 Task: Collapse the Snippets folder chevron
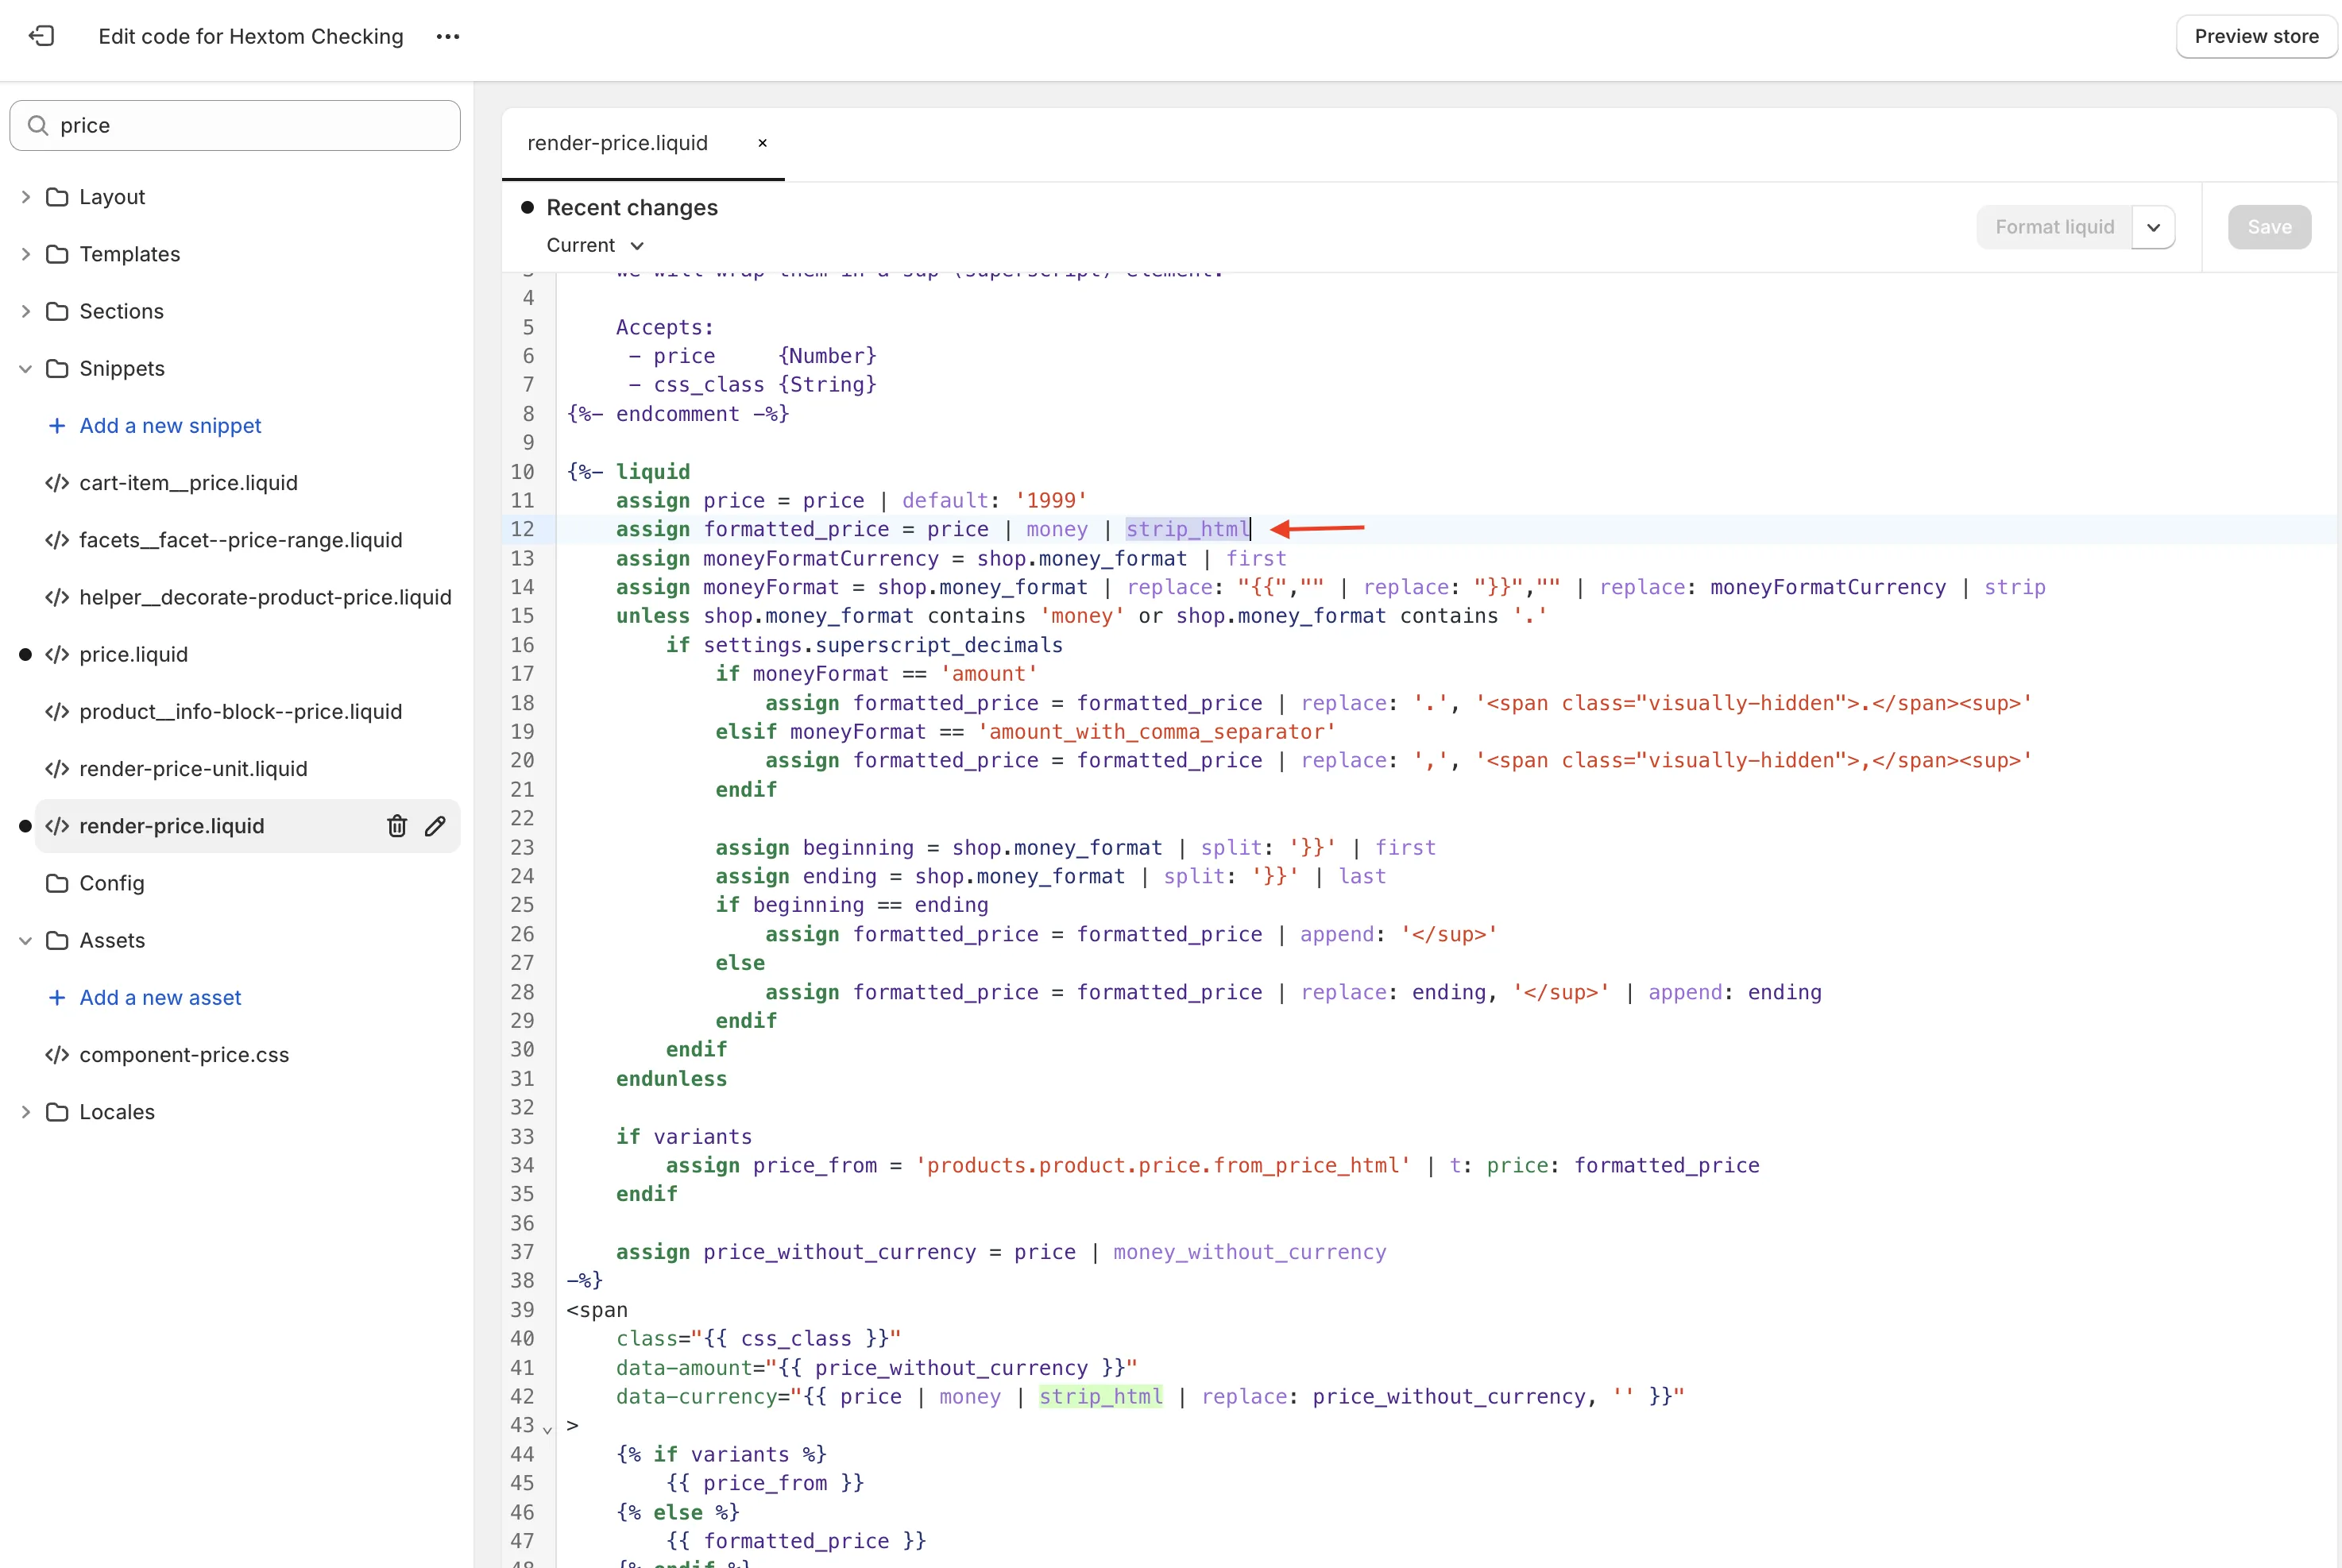[26, 368]
